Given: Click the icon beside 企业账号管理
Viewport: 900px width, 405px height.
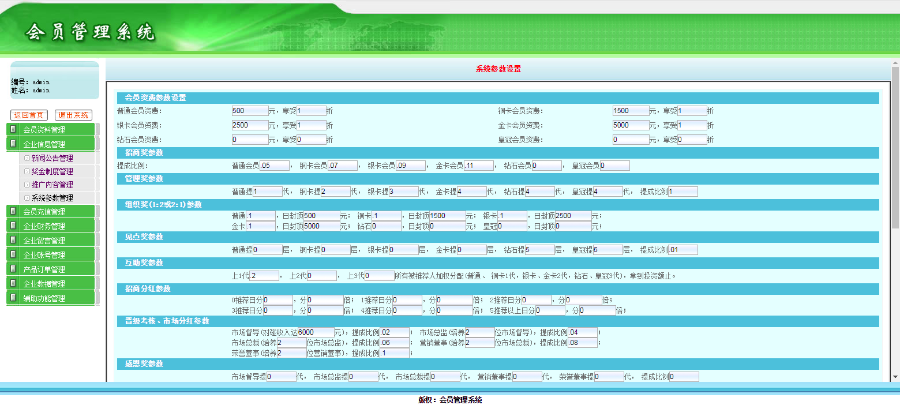Looking at the screenshot, I should 13,255.
